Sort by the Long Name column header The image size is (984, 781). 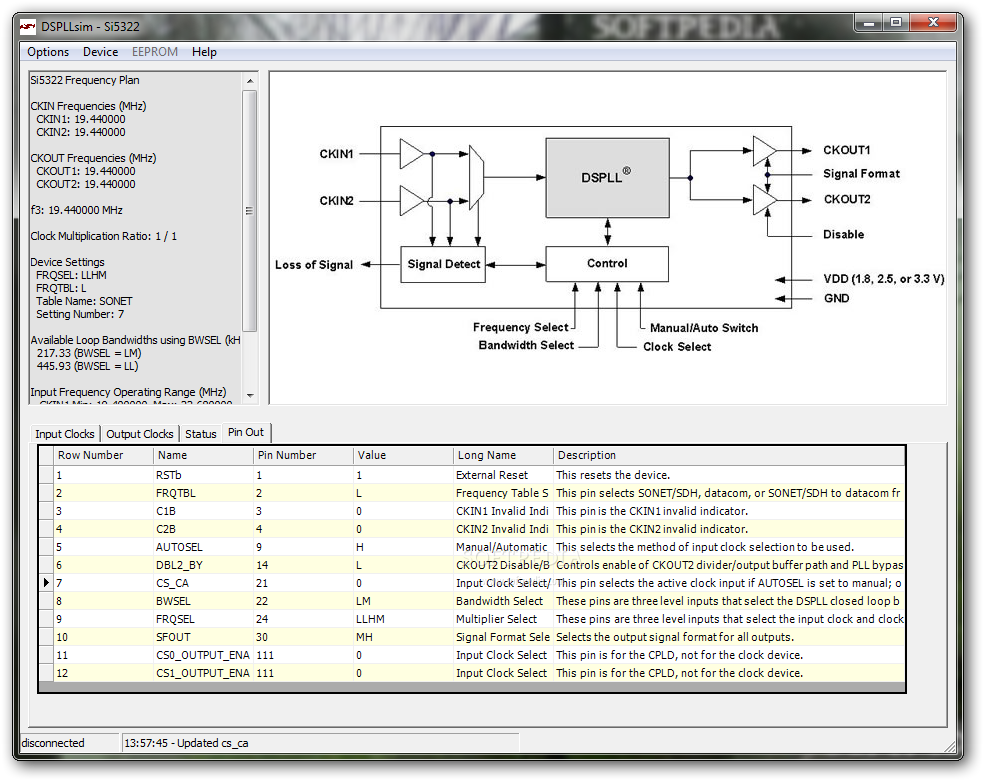(503, 455)
